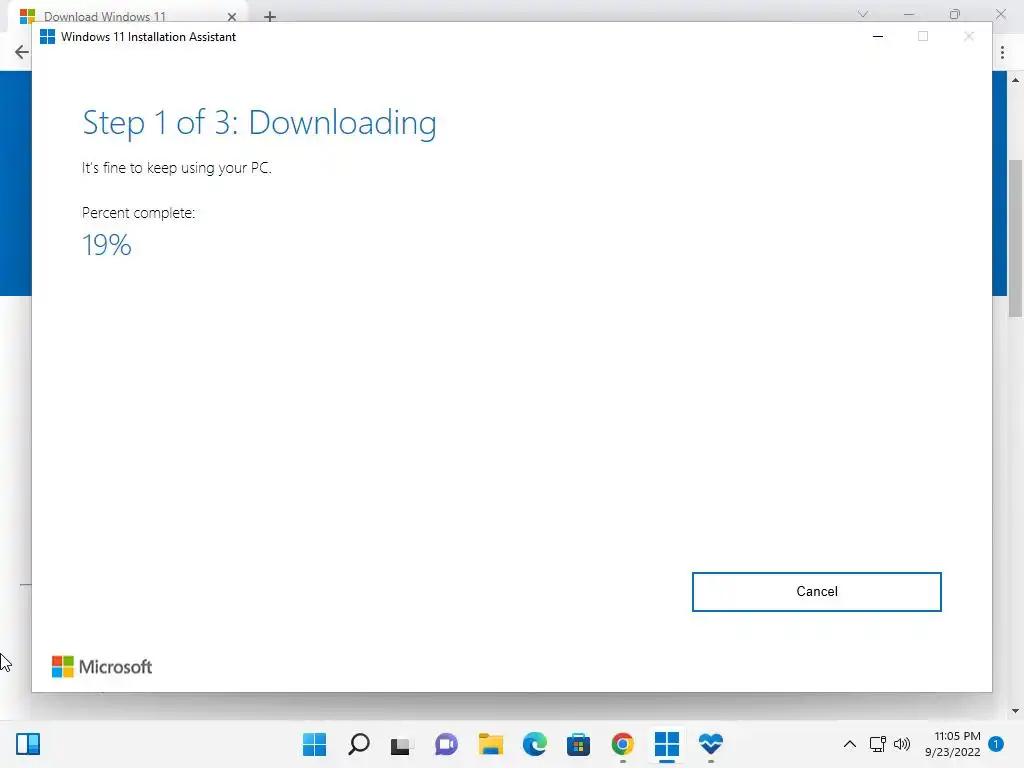
Task: Open the browser tab search dropdown
Action: (863, 14)
